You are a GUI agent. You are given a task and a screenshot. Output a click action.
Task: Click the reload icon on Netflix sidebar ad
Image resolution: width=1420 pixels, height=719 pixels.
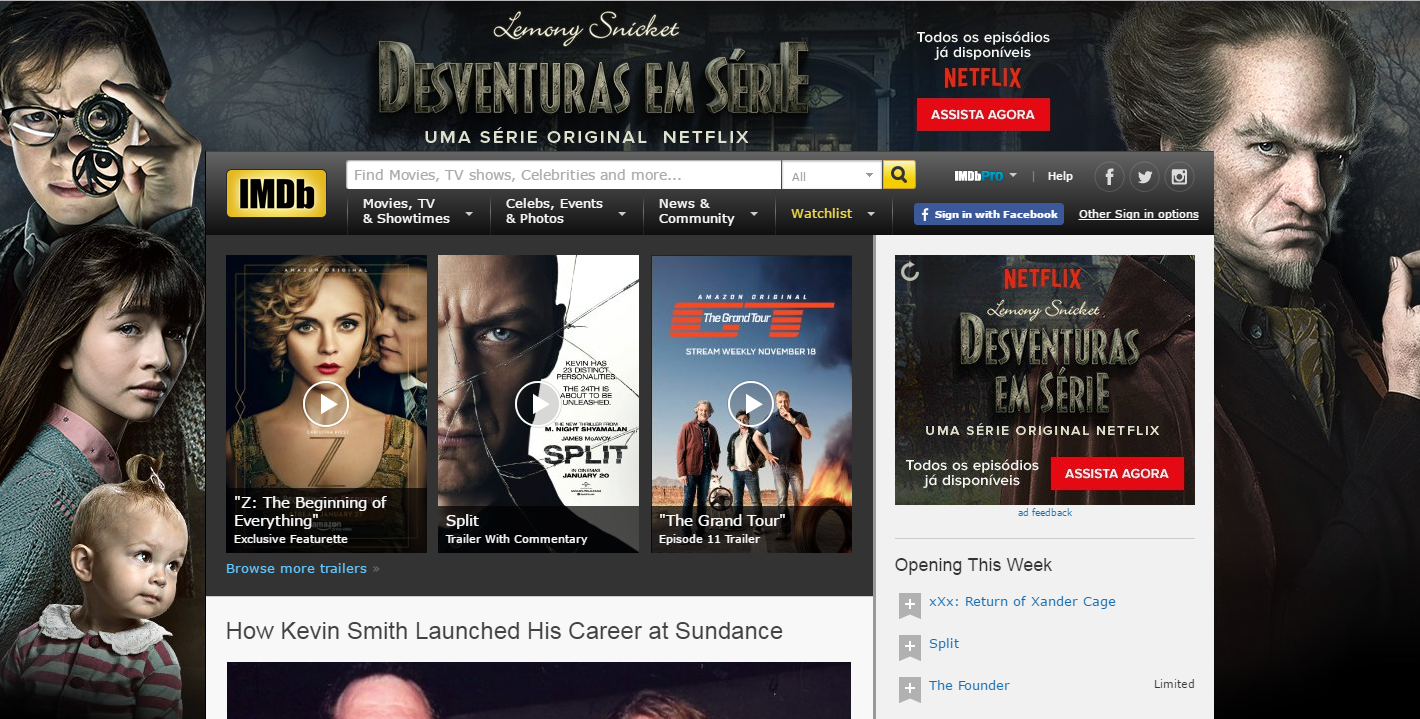coord(909,271)
